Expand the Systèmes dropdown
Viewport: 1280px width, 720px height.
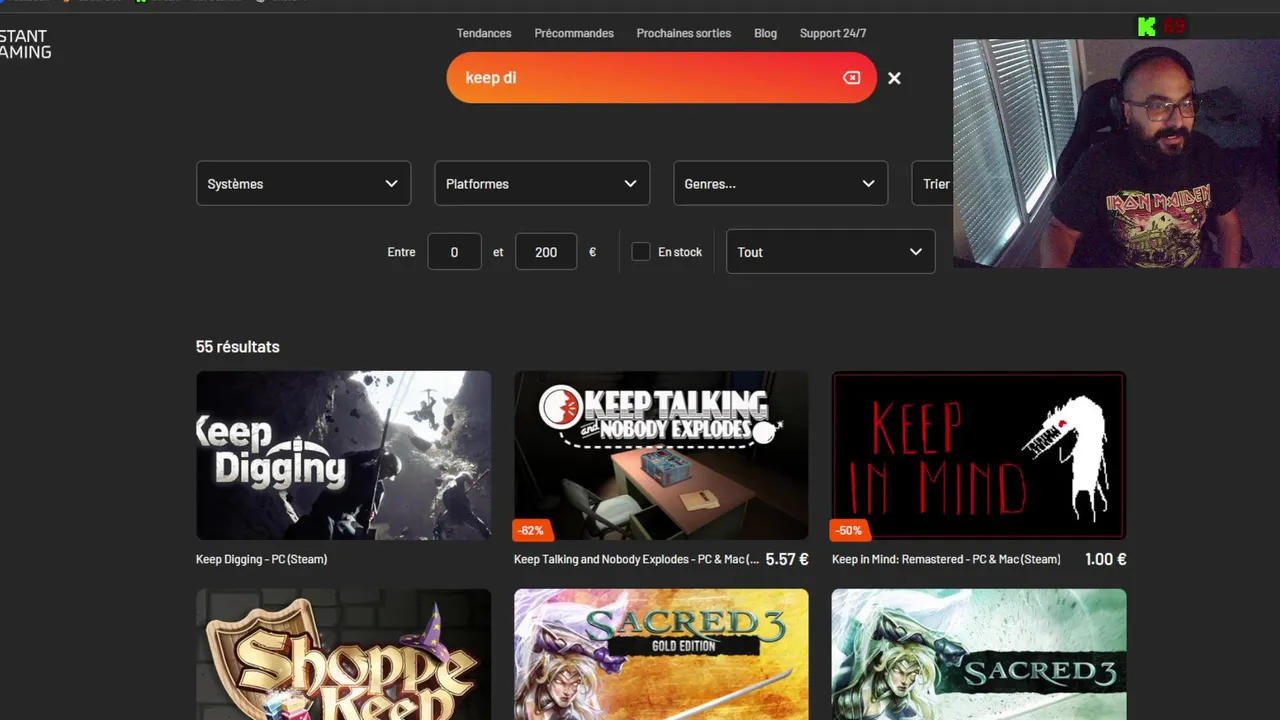coord(303,184)
